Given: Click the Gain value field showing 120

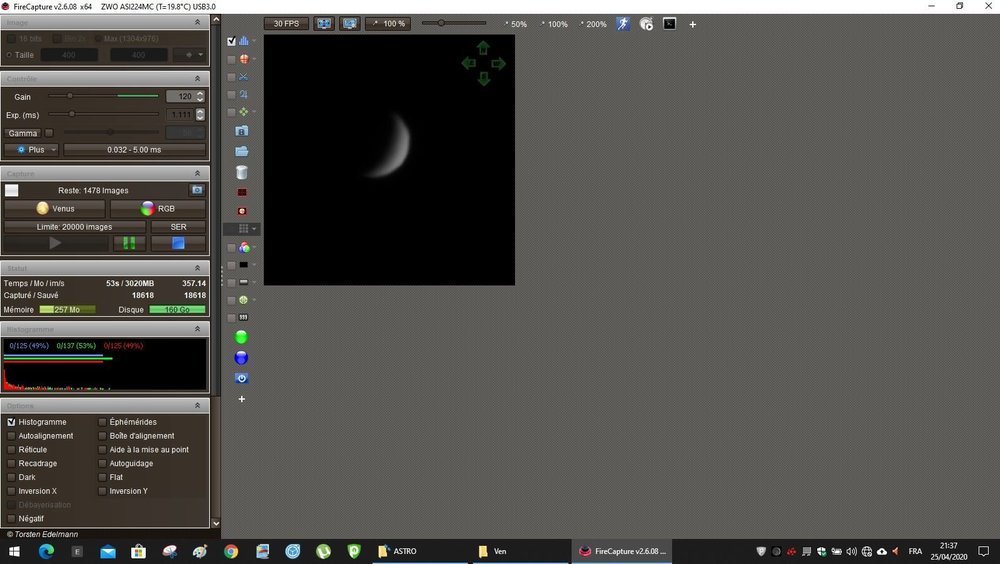Looking at the screenshot, I should coord(180,96).
